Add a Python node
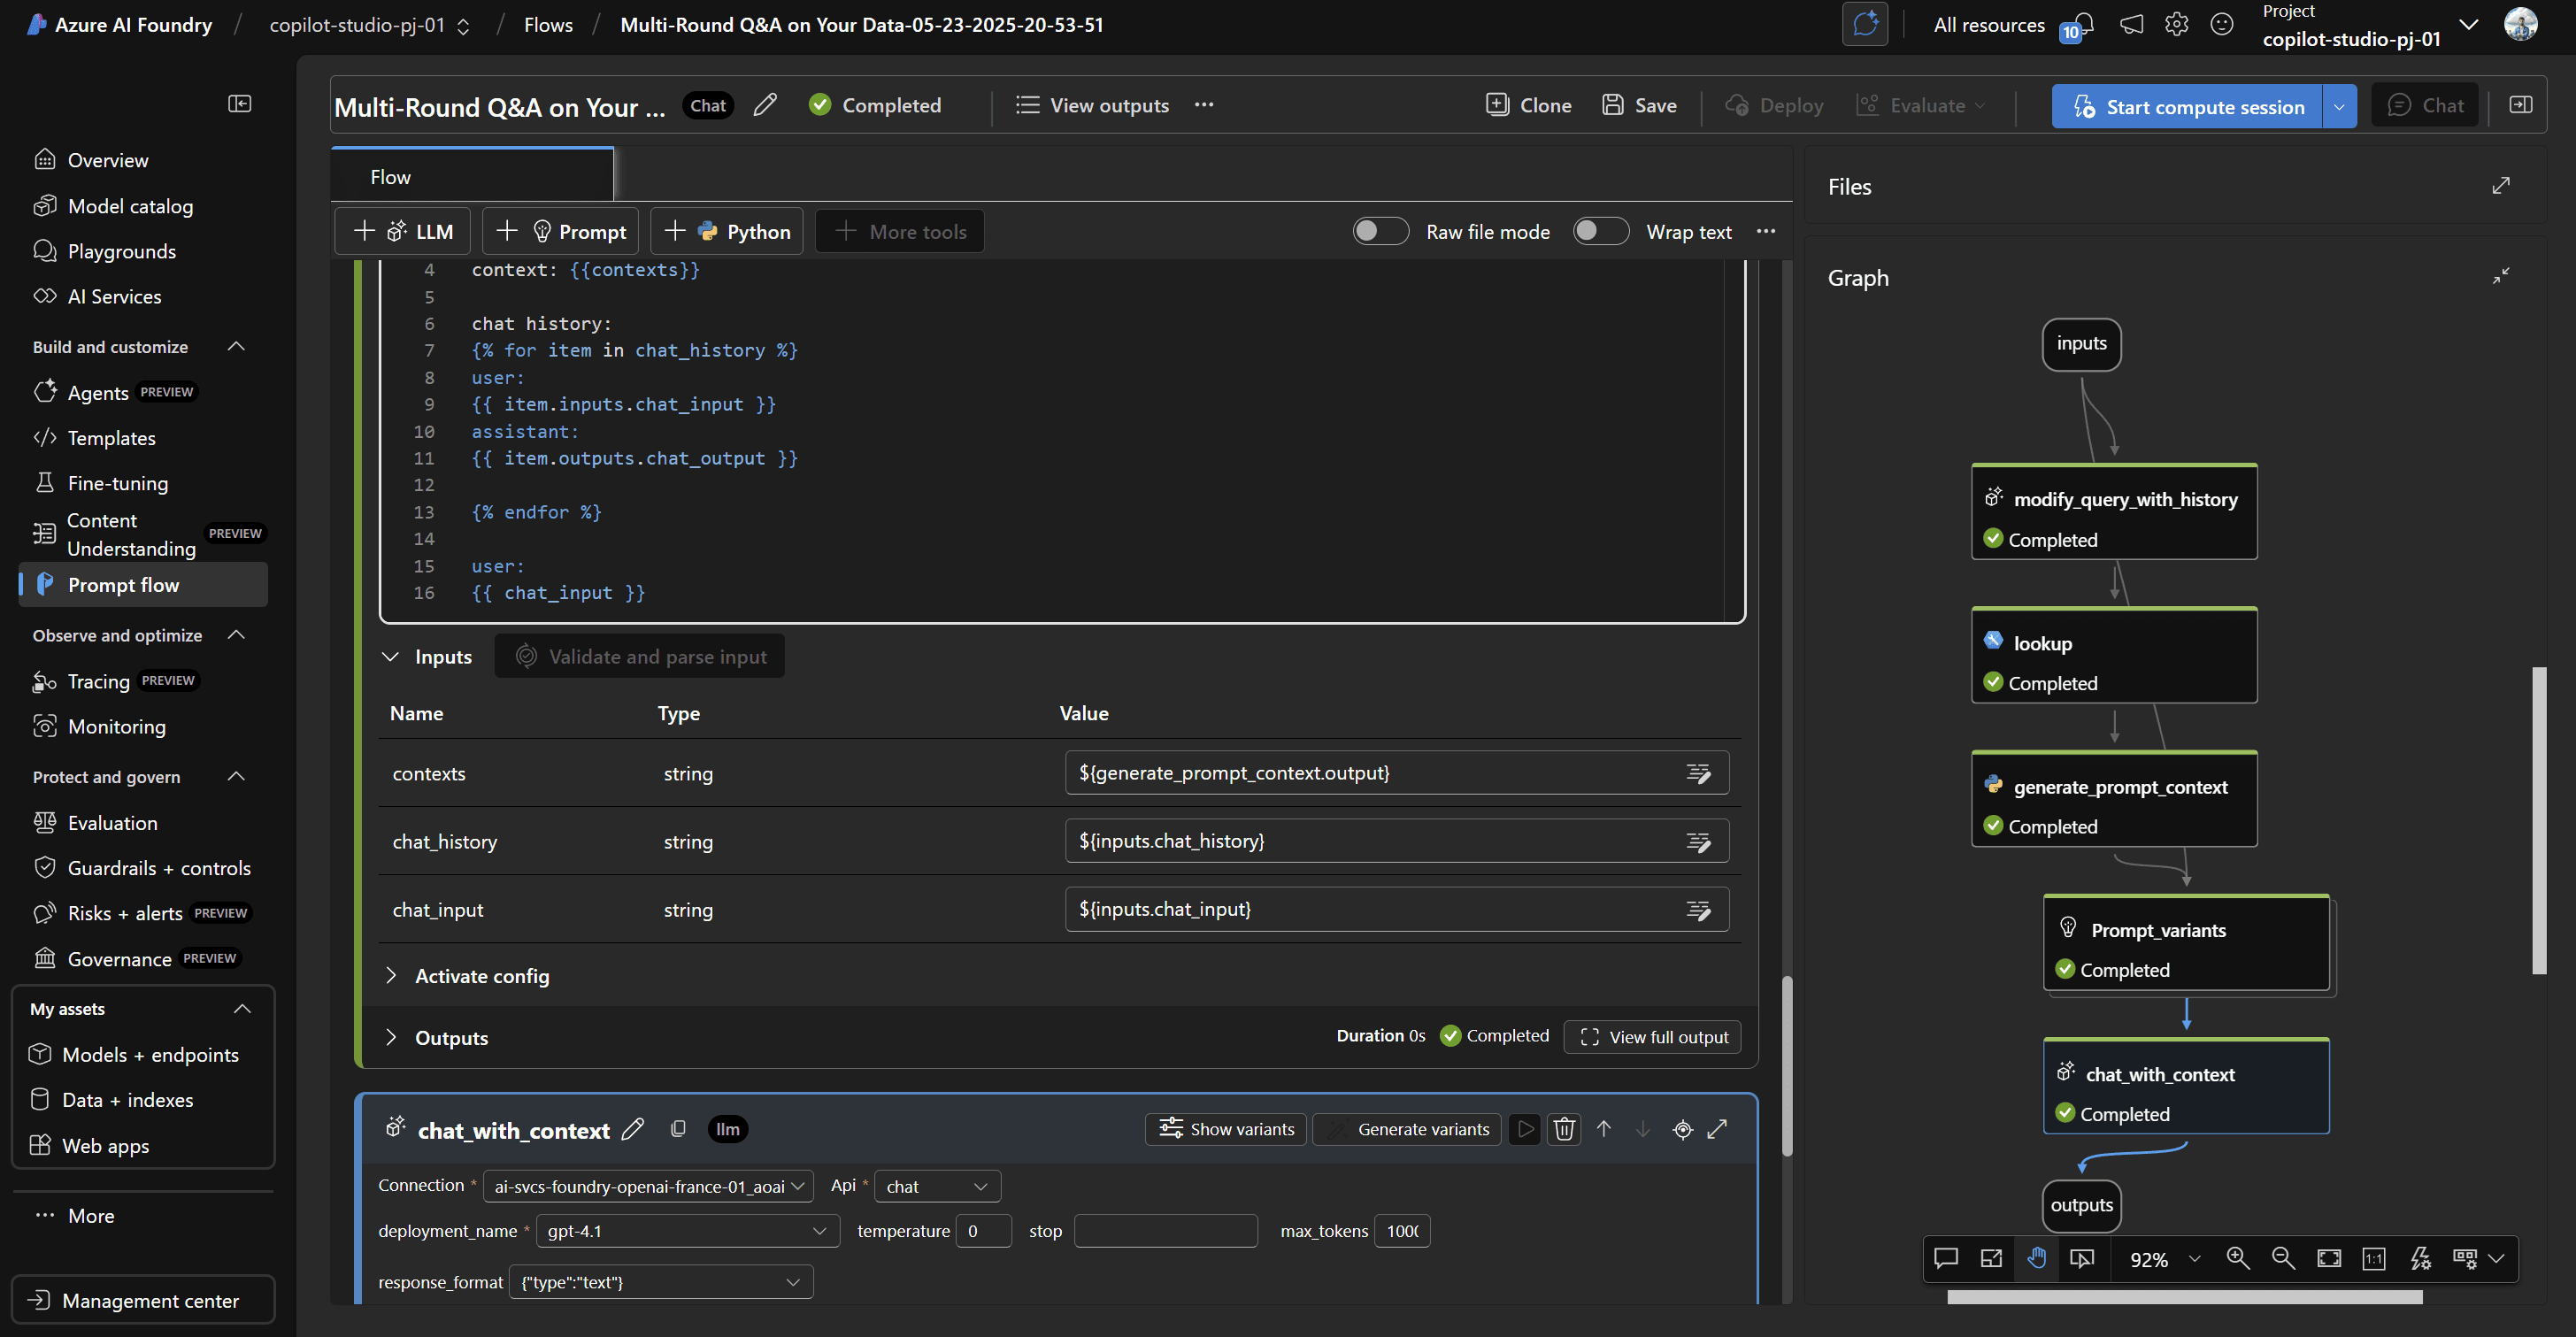Screen dimensions: 2576x1337 click(727, 231)
